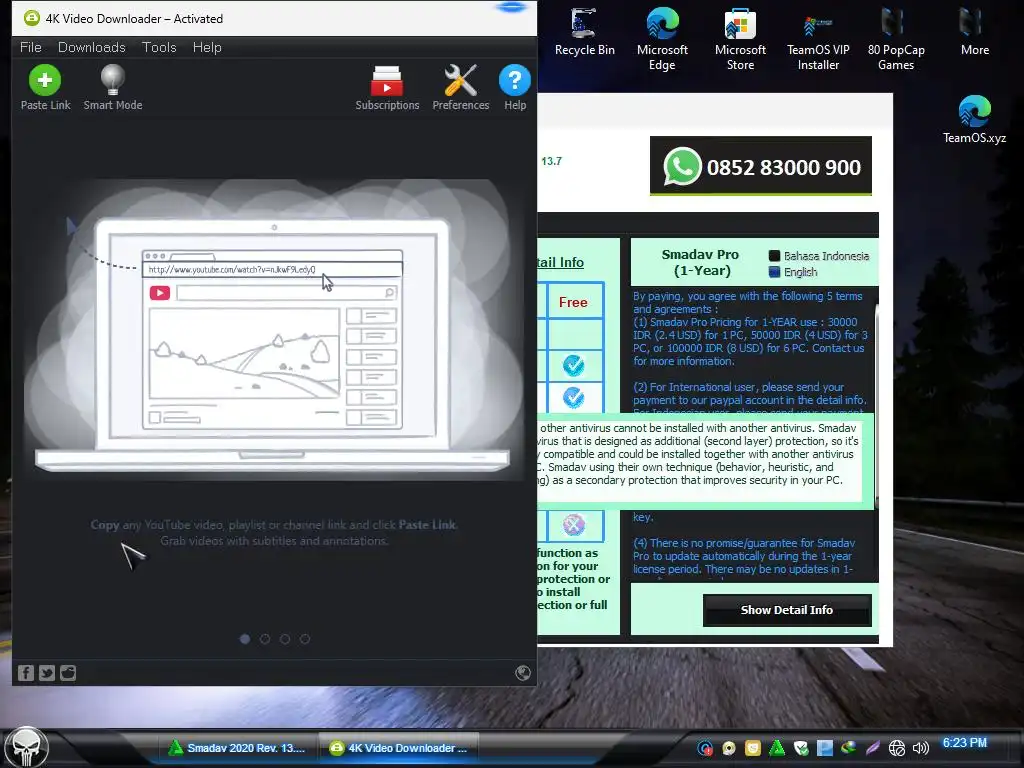
Task: Click the Detail Info link in Smadav
Action: coord(560,262)
